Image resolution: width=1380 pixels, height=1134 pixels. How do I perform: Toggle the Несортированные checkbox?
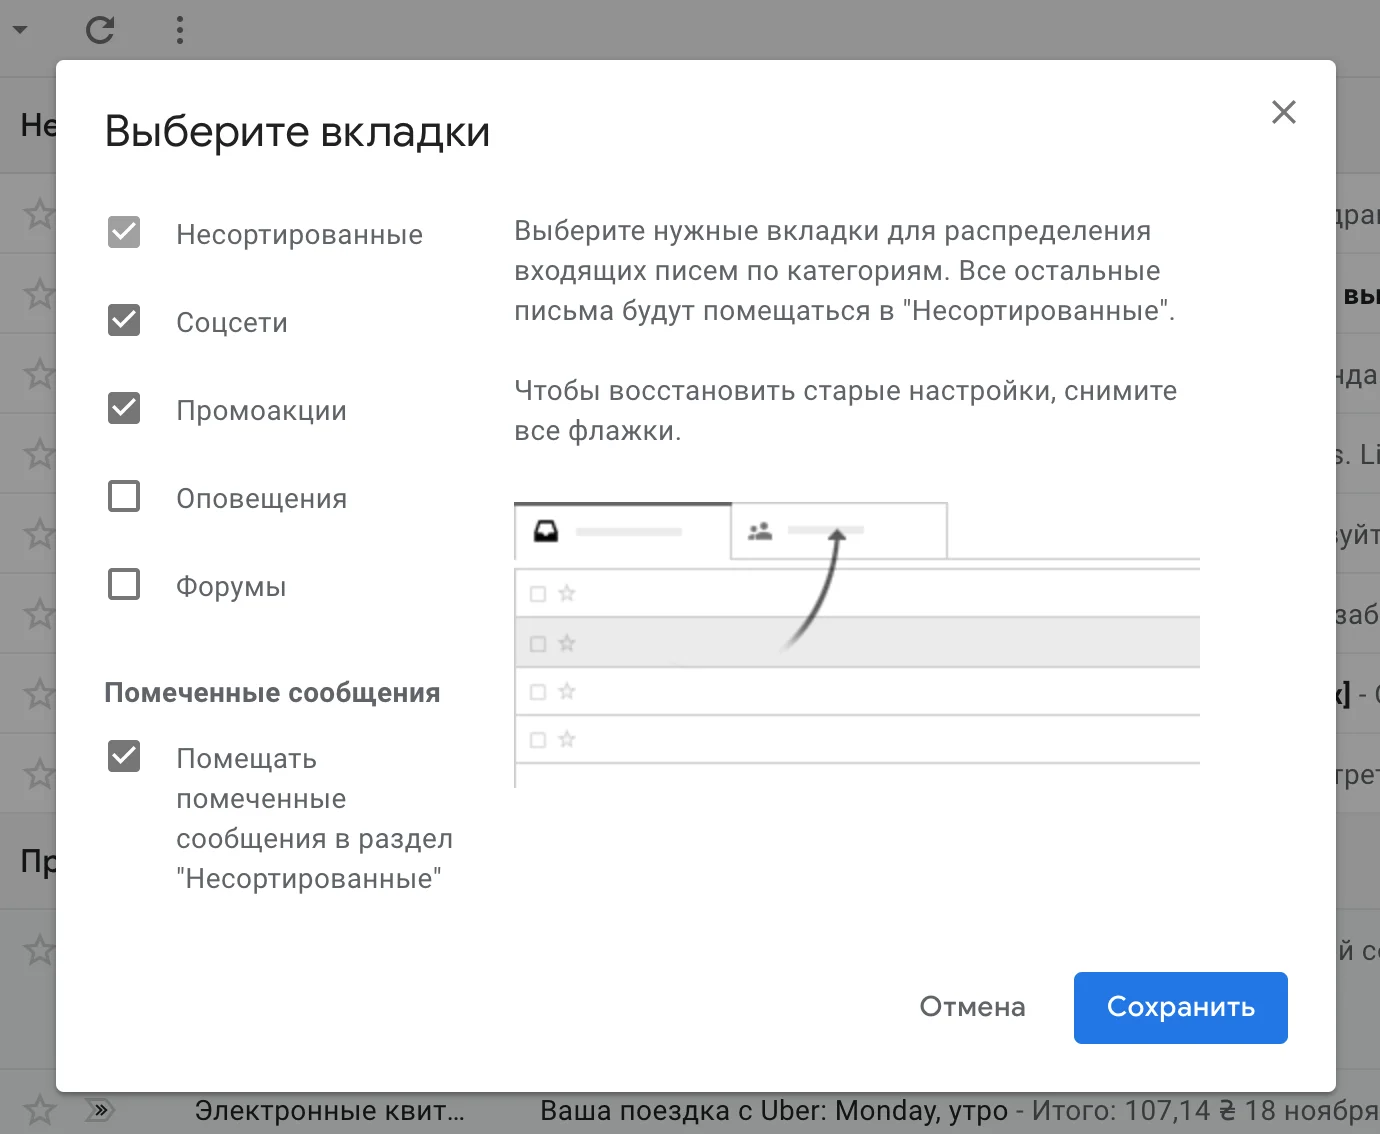coord(124,233)
